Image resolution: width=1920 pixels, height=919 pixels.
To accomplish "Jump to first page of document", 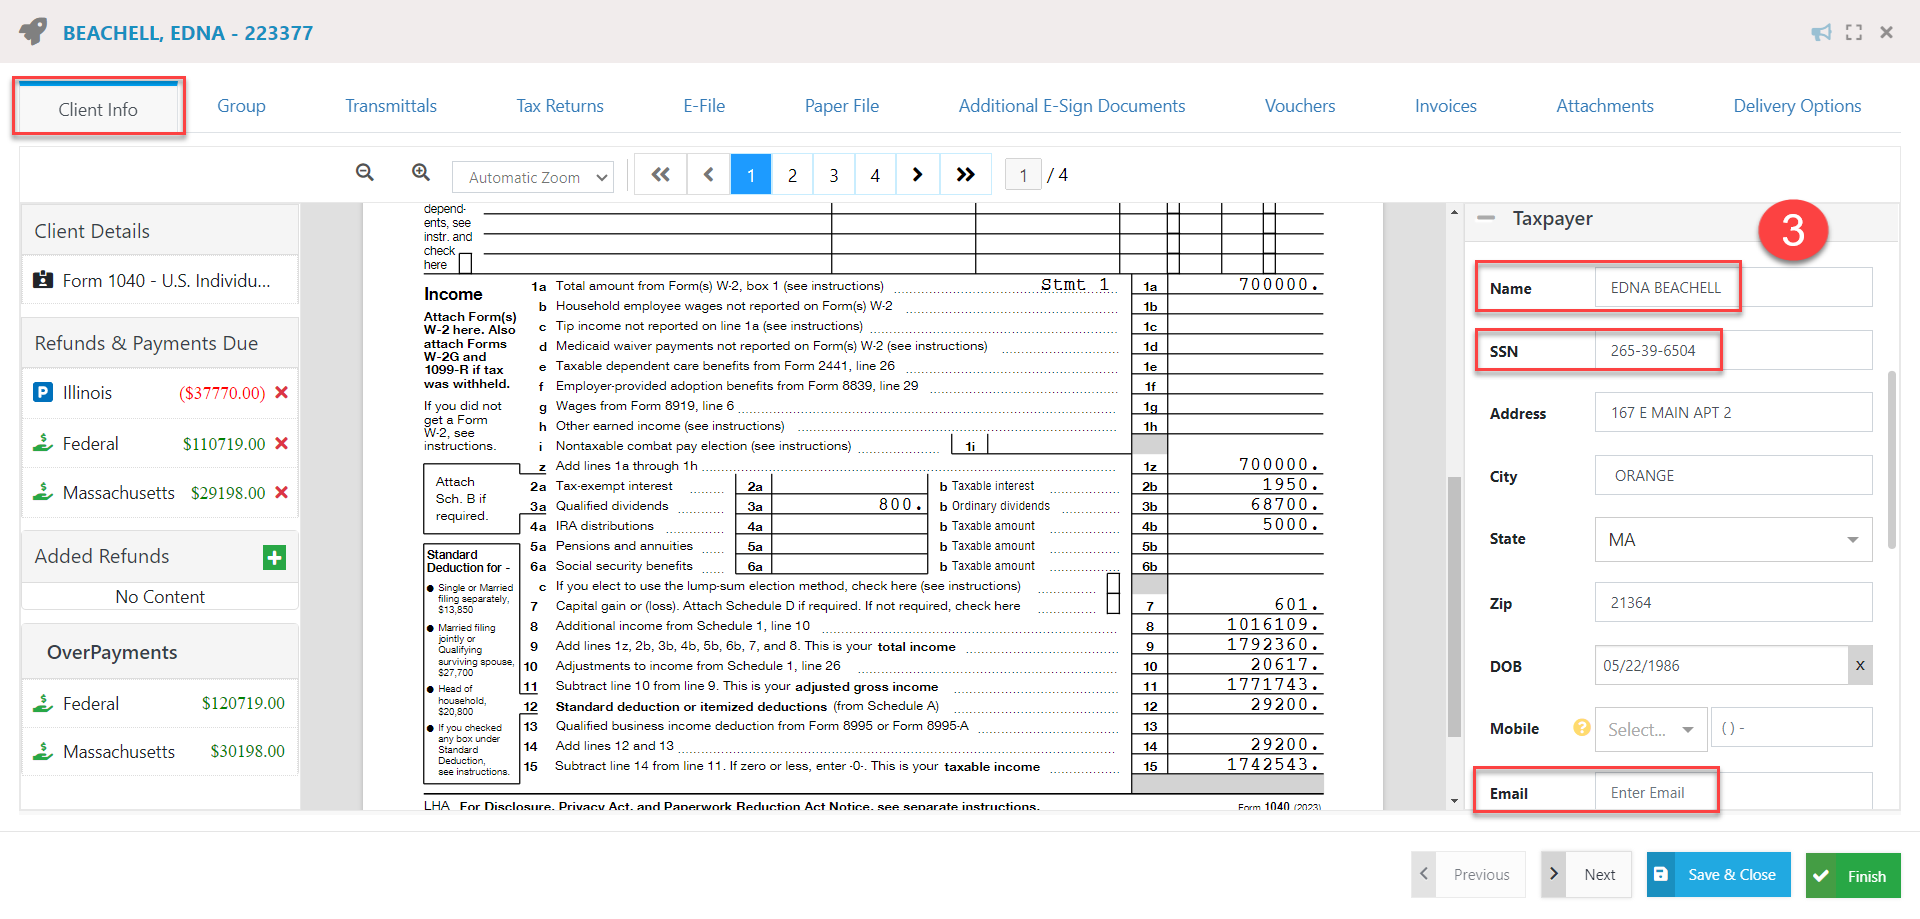I will 660,175.
